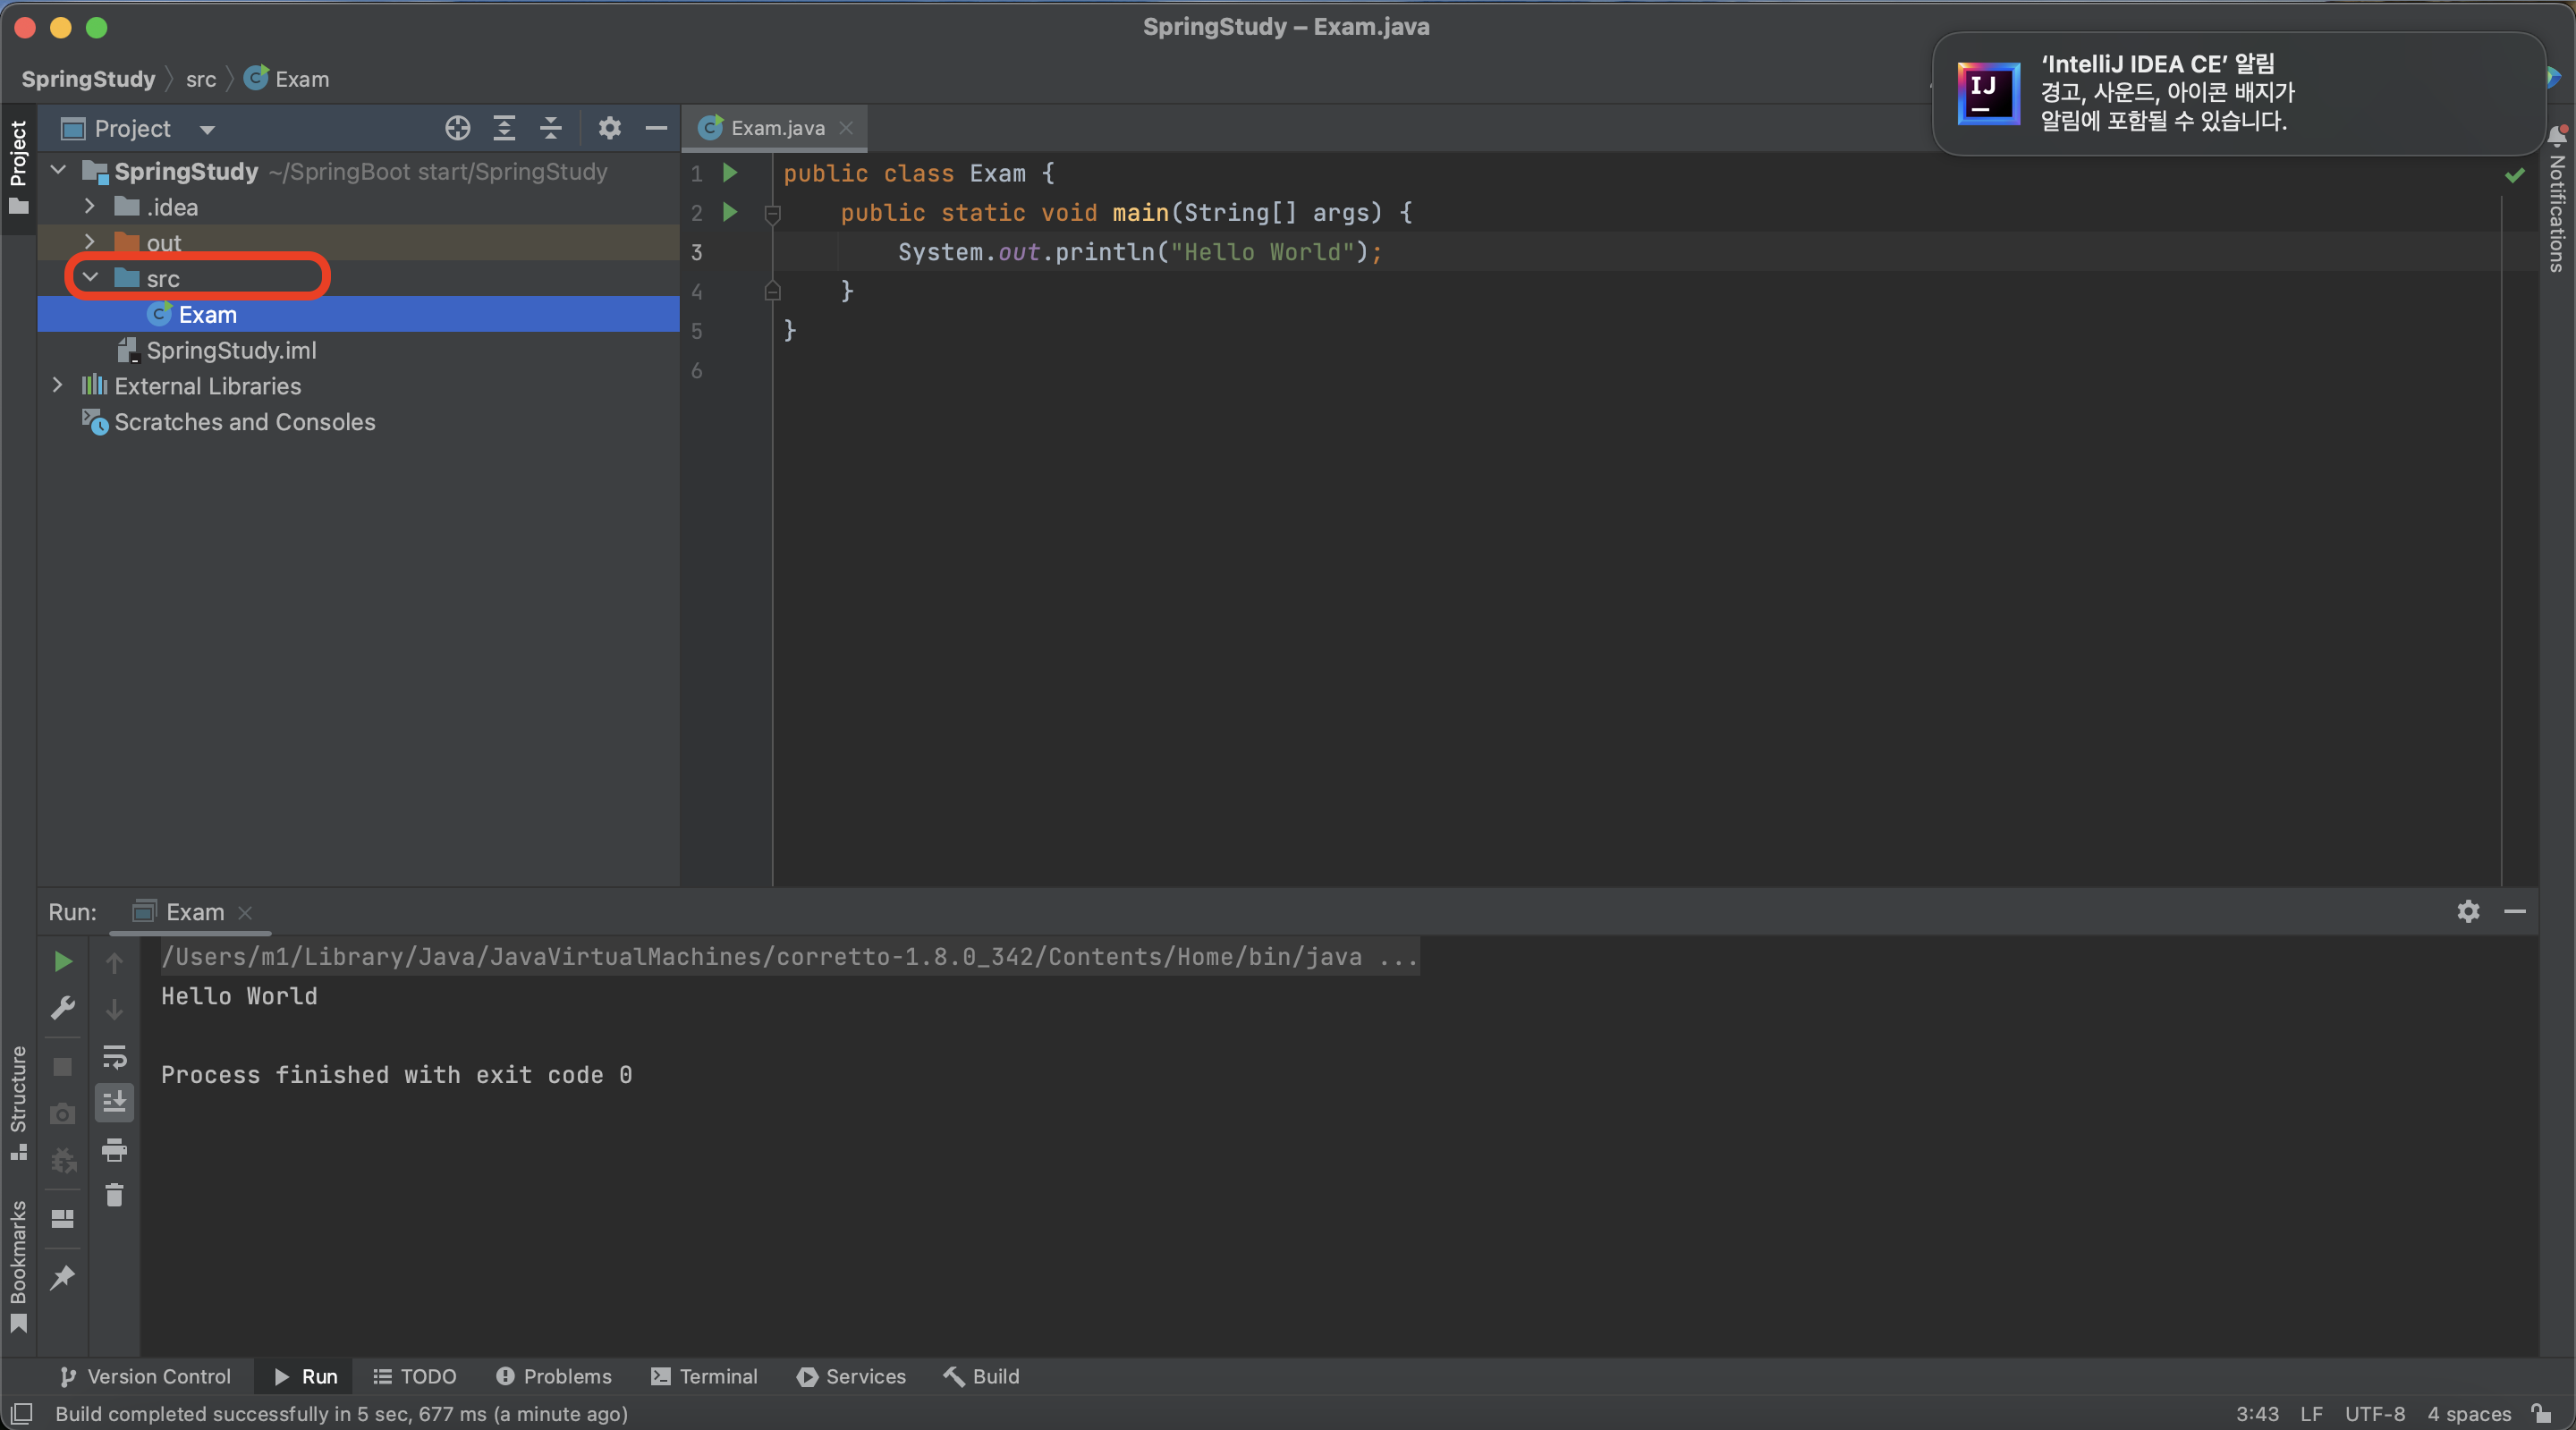
Task: Toggle scroll to end in console
Action: pyautogui.click(x=114, y=1102)
